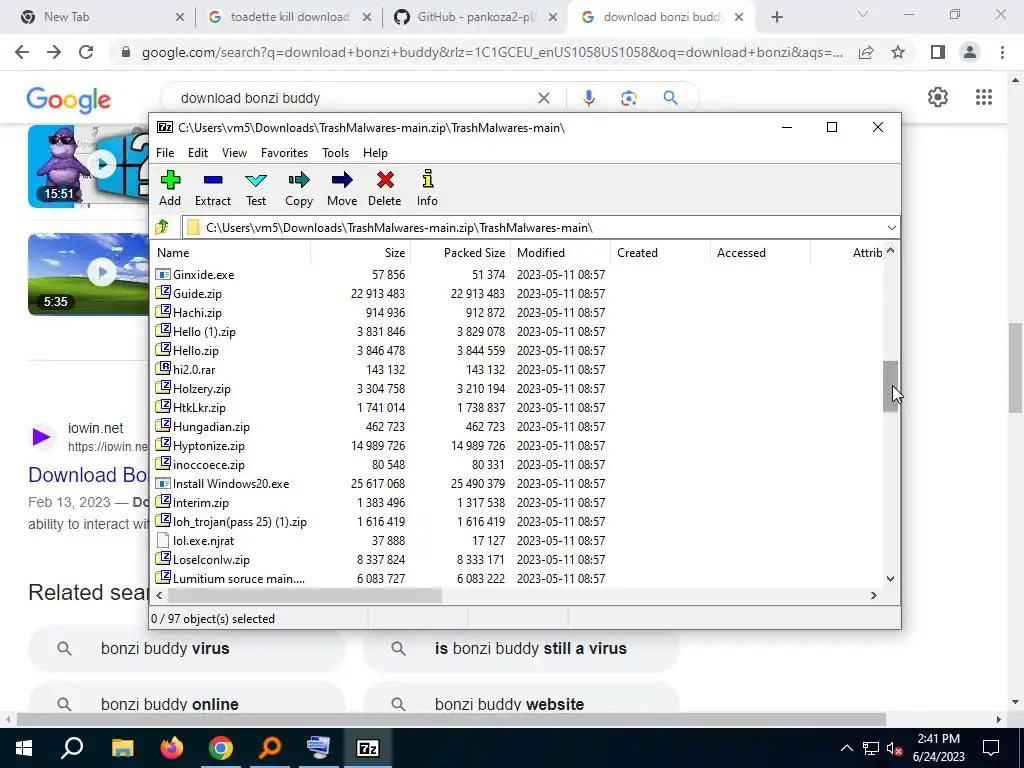This screenshot has width=1024, height=768.
Task: Open the Tools menu in 7-Zip
Action: click(x=335, y=153)
